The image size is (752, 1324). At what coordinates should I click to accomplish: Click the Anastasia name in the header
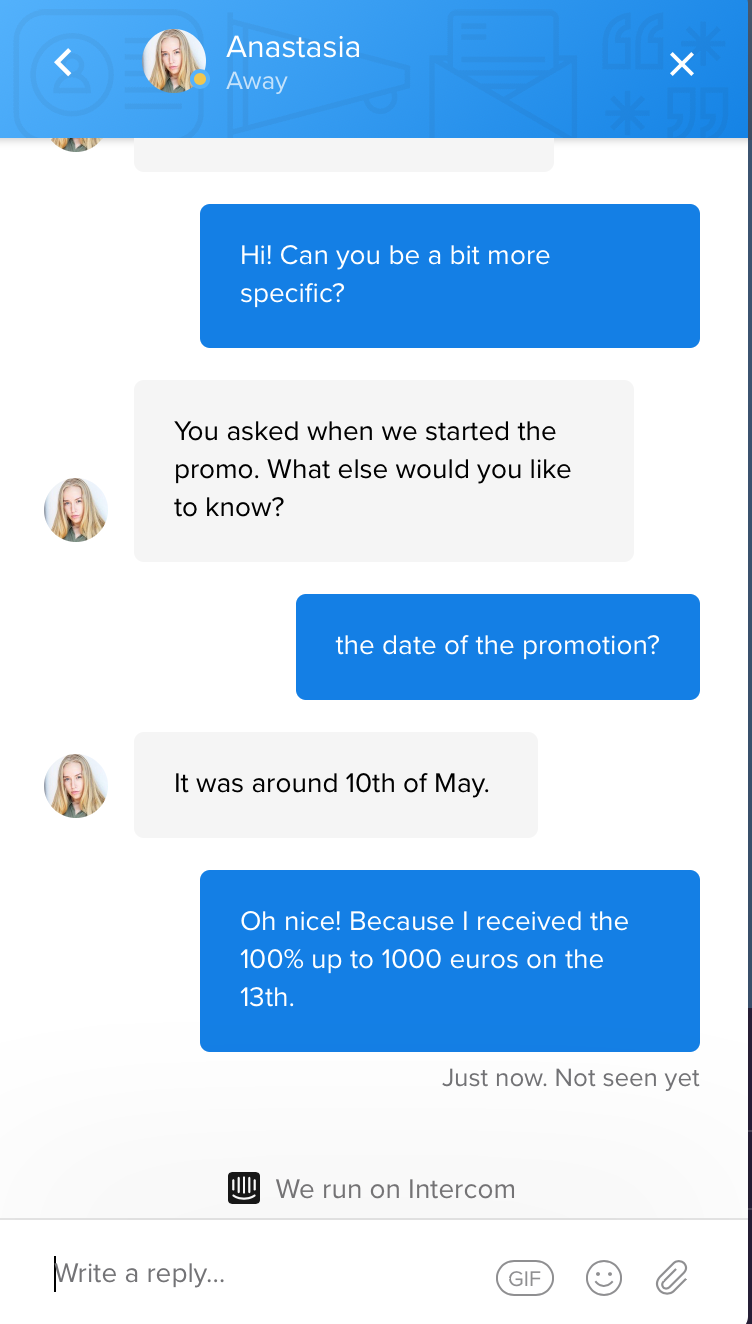click(293, 47)
